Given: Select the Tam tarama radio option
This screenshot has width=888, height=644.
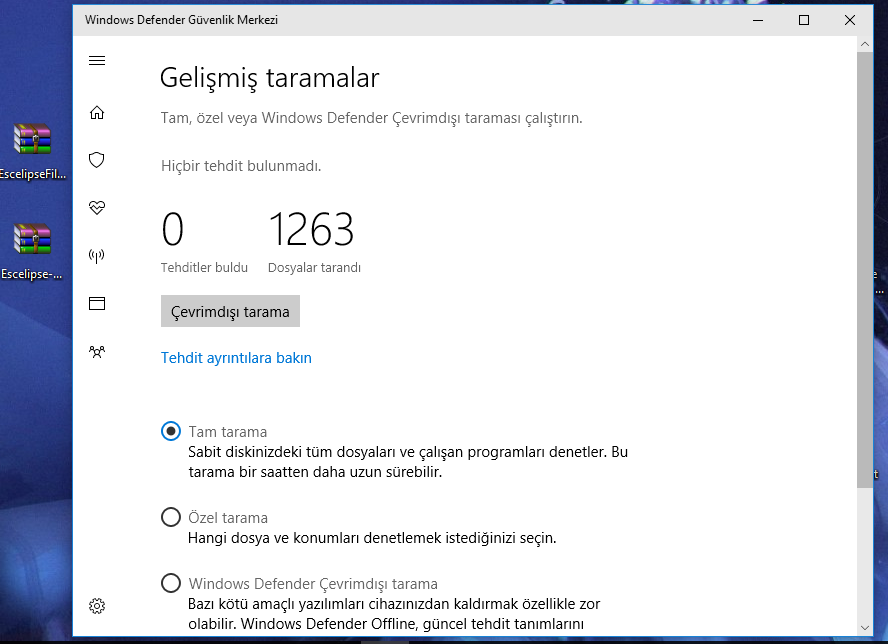Looking at the screenshot, I should [170, 432].
